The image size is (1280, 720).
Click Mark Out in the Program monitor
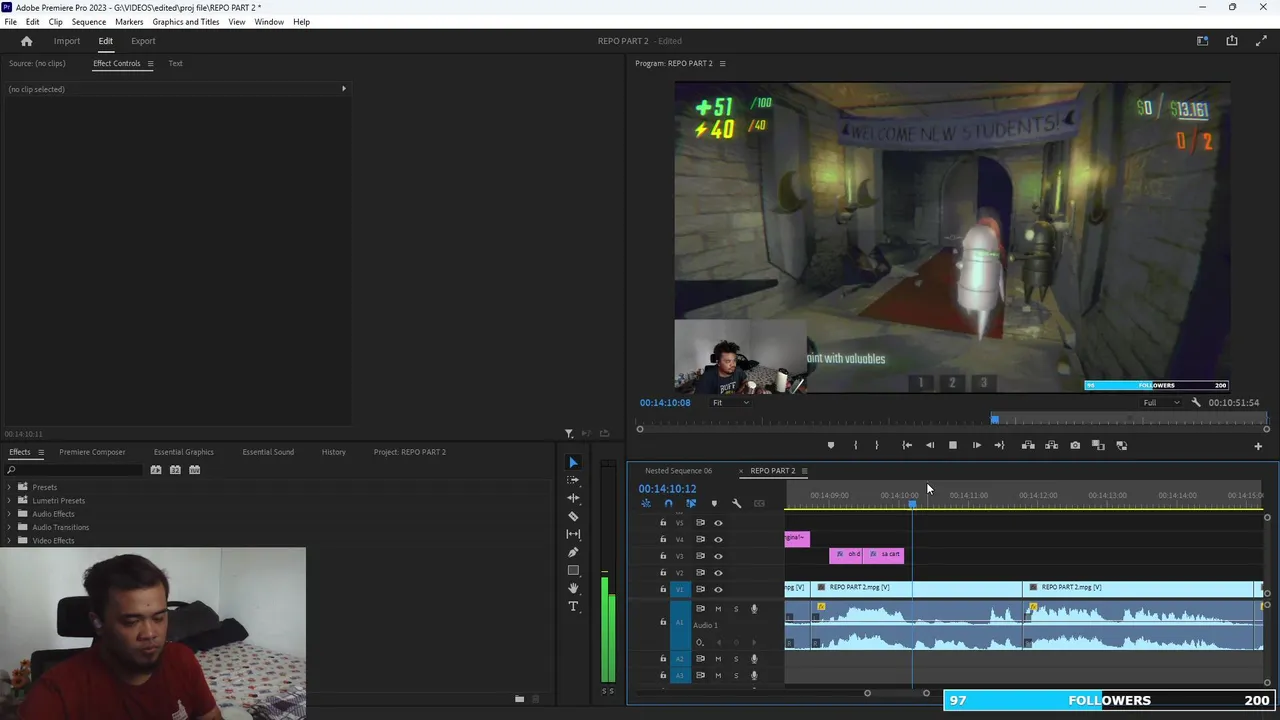(877, 445)
